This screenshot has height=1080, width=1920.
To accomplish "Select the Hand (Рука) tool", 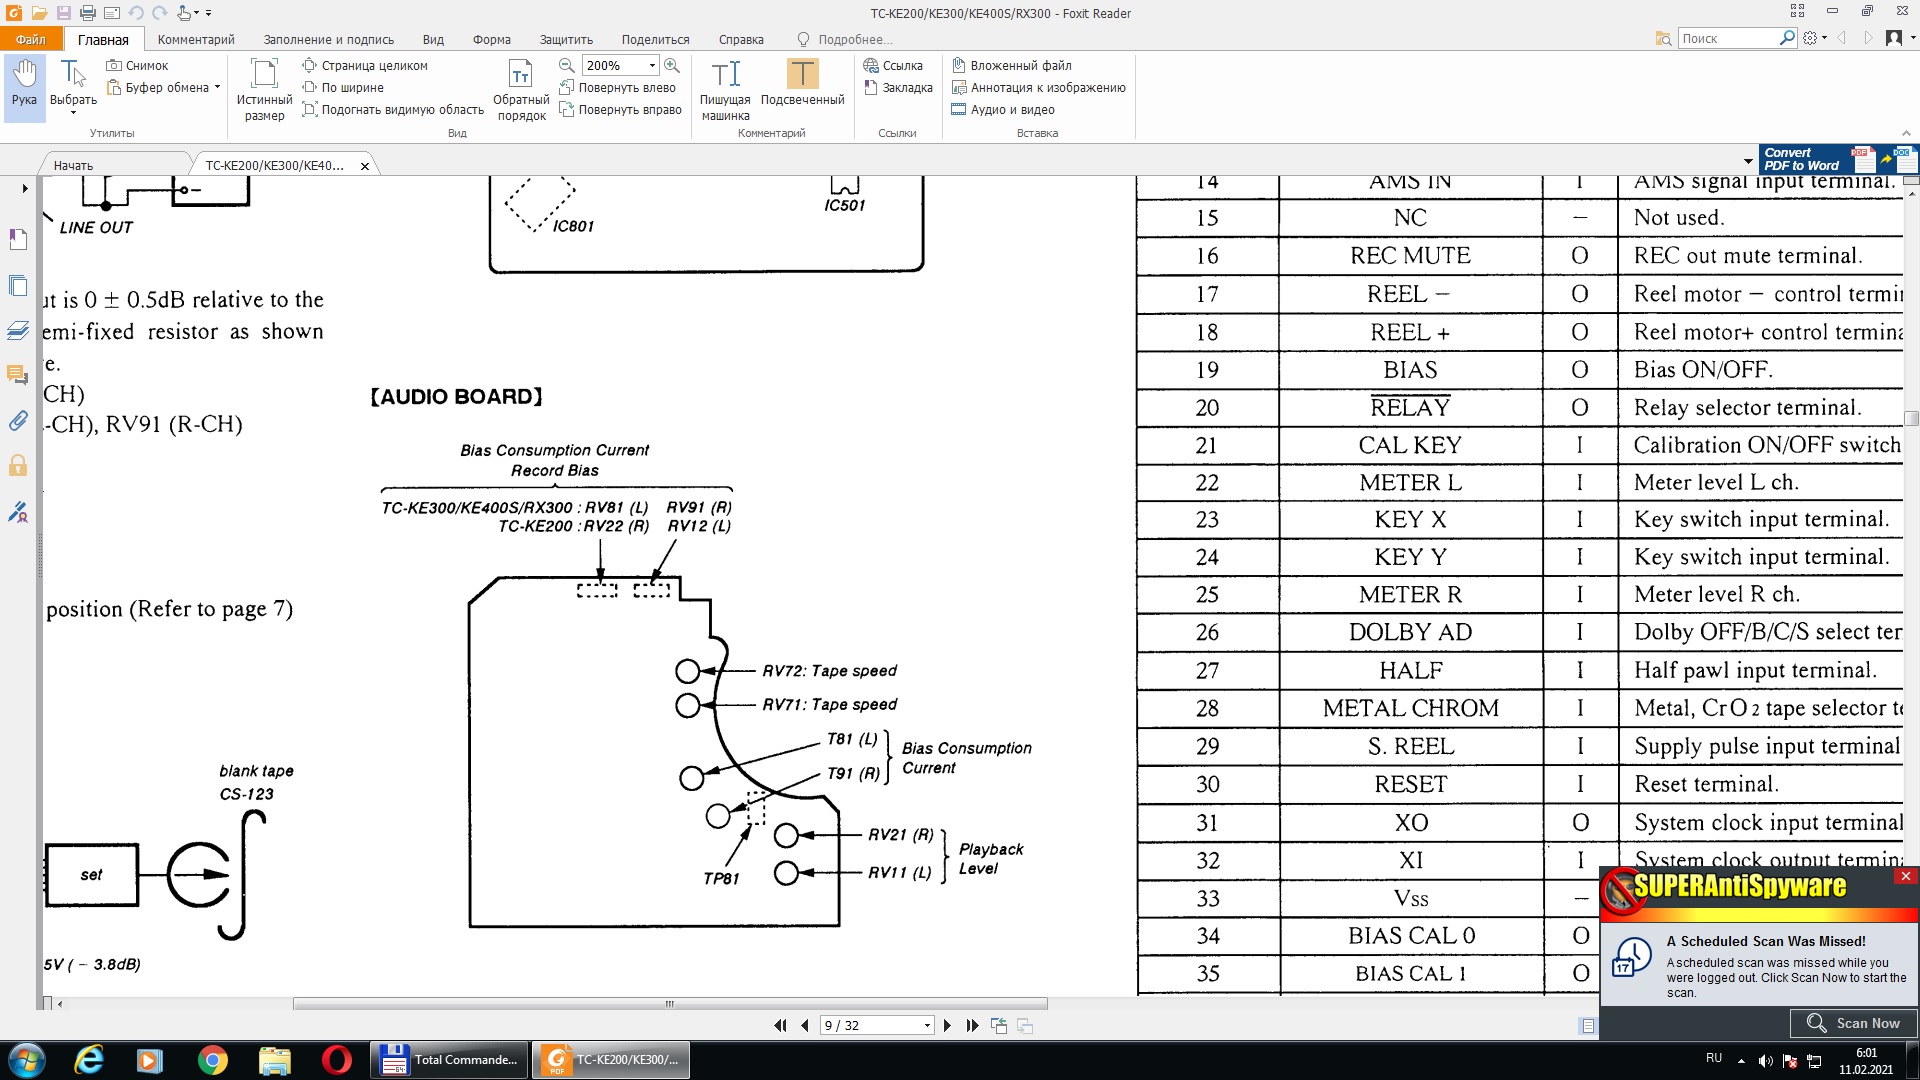I will [x=24, y=83].
